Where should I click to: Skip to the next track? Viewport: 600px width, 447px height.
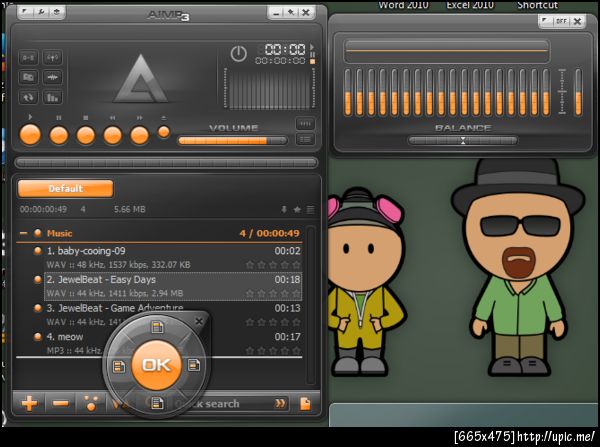click(140, 135)
